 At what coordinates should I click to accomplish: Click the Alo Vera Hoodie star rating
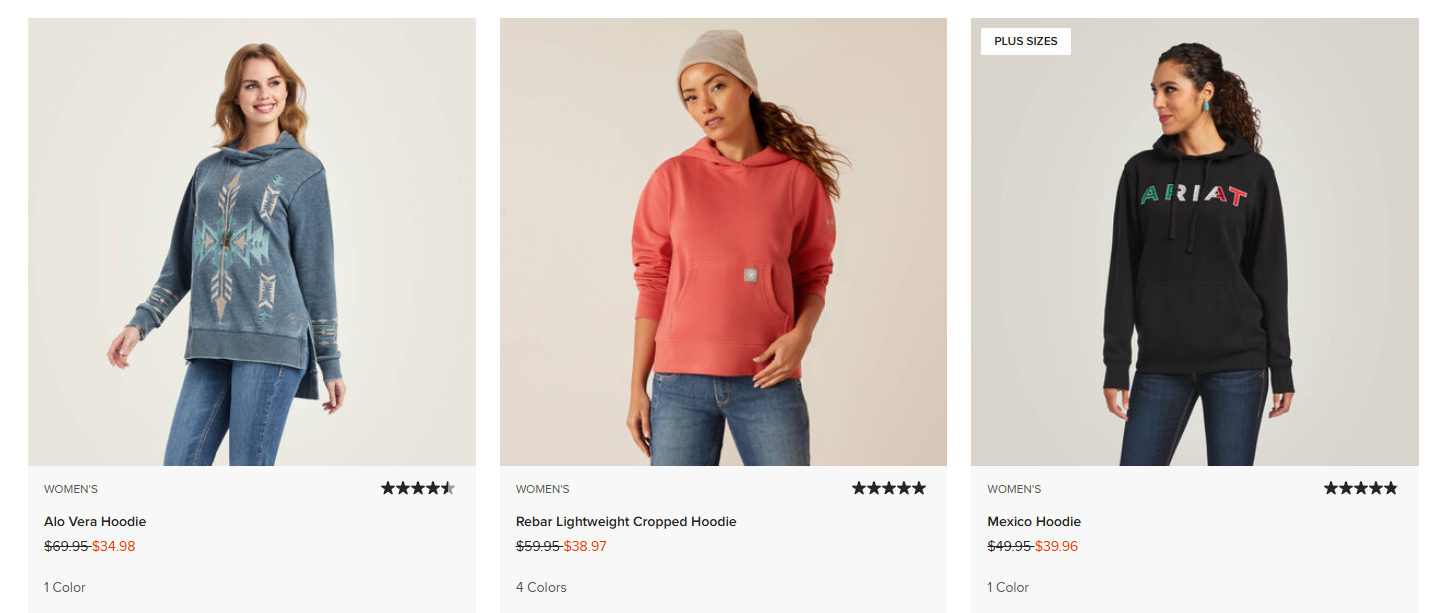coord(417,488)
